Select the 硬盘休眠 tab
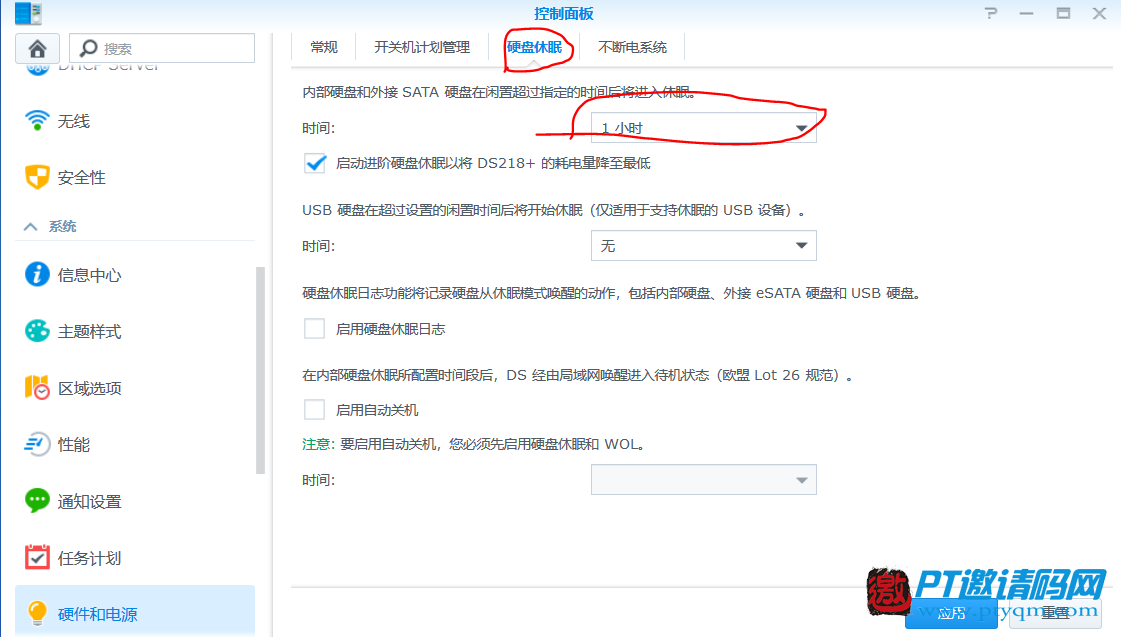 pyautogui.click(x=534, y=47)
